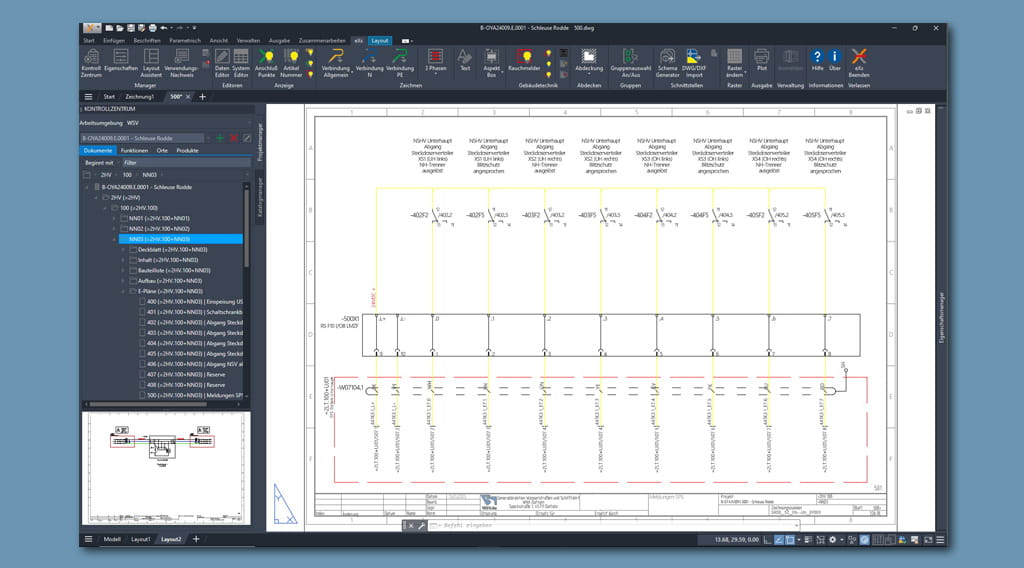
Task: Start the DWG/DXF Import
Action: (x=694, y=62)
